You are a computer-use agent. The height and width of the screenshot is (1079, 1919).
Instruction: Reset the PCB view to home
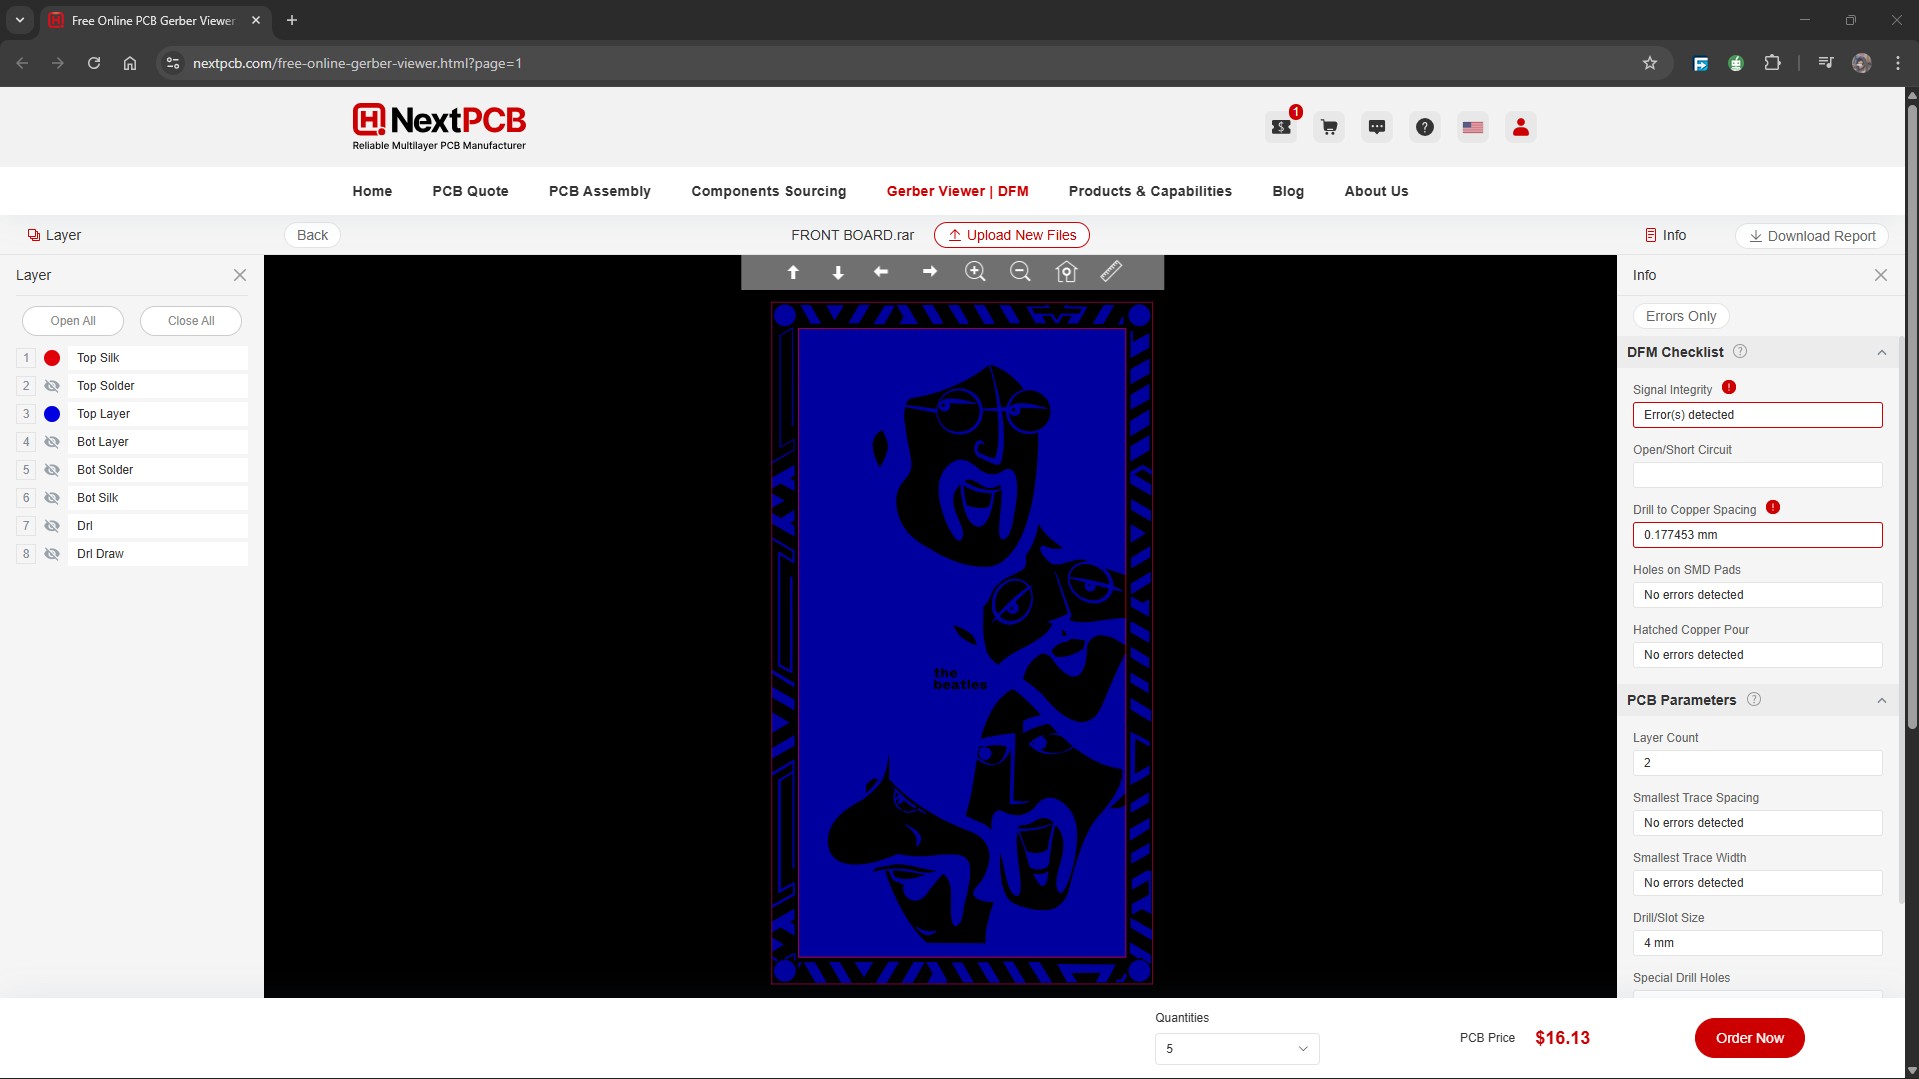1066,272
